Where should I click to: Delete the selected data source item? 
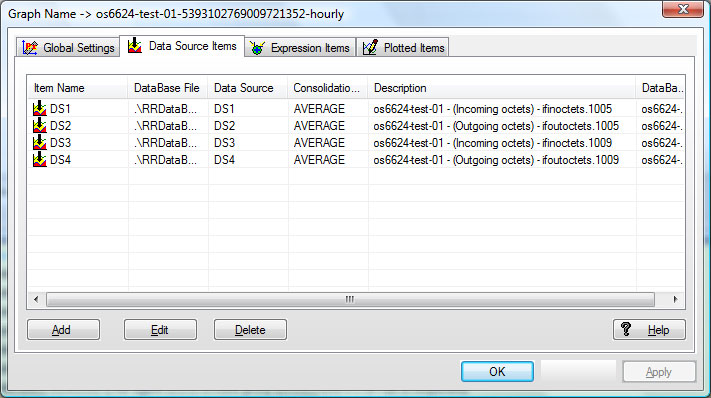coord(250,330)
